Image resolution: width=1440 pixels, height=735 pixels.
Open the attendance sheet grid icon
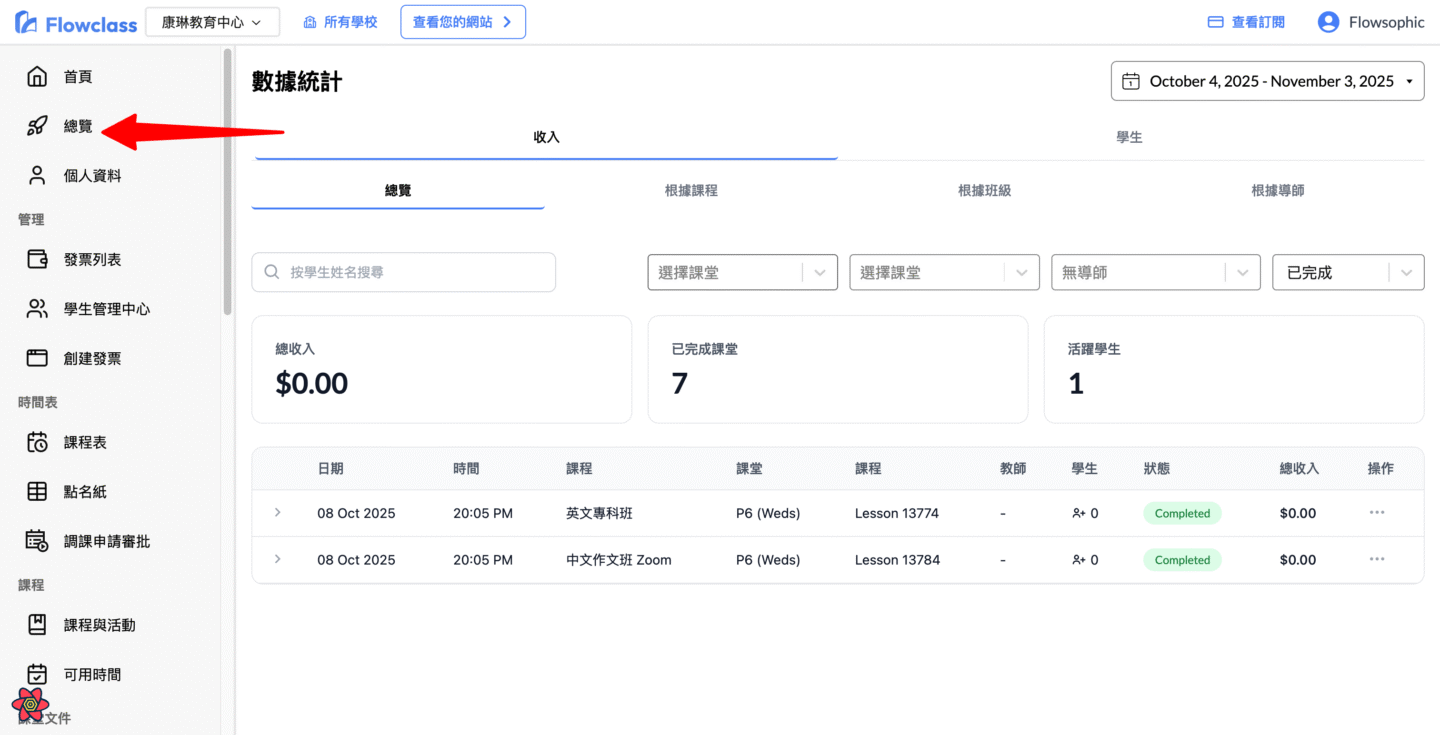(x=37, y=492)
